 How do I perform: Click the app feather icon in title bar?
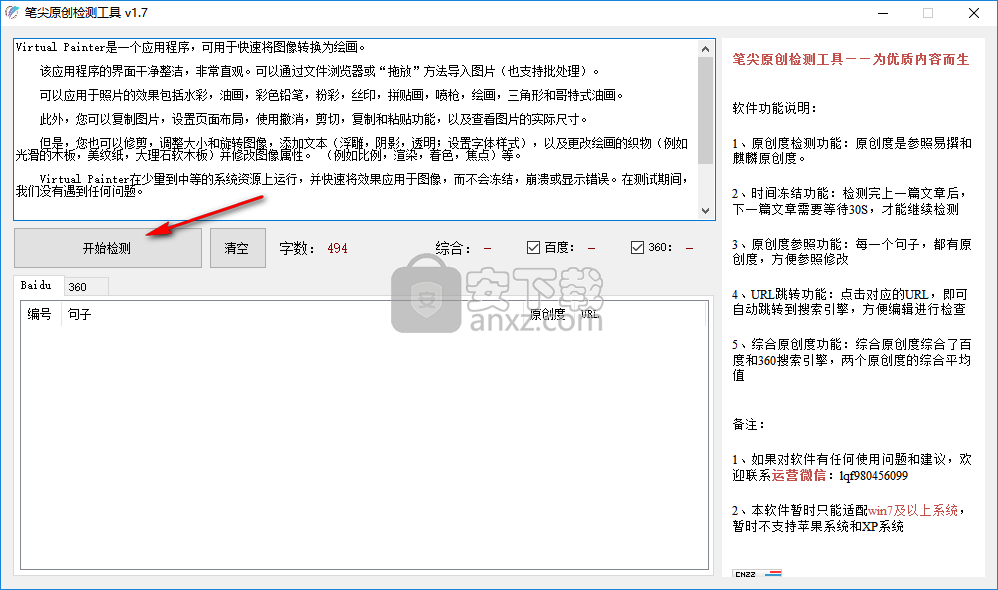point(12,13)
